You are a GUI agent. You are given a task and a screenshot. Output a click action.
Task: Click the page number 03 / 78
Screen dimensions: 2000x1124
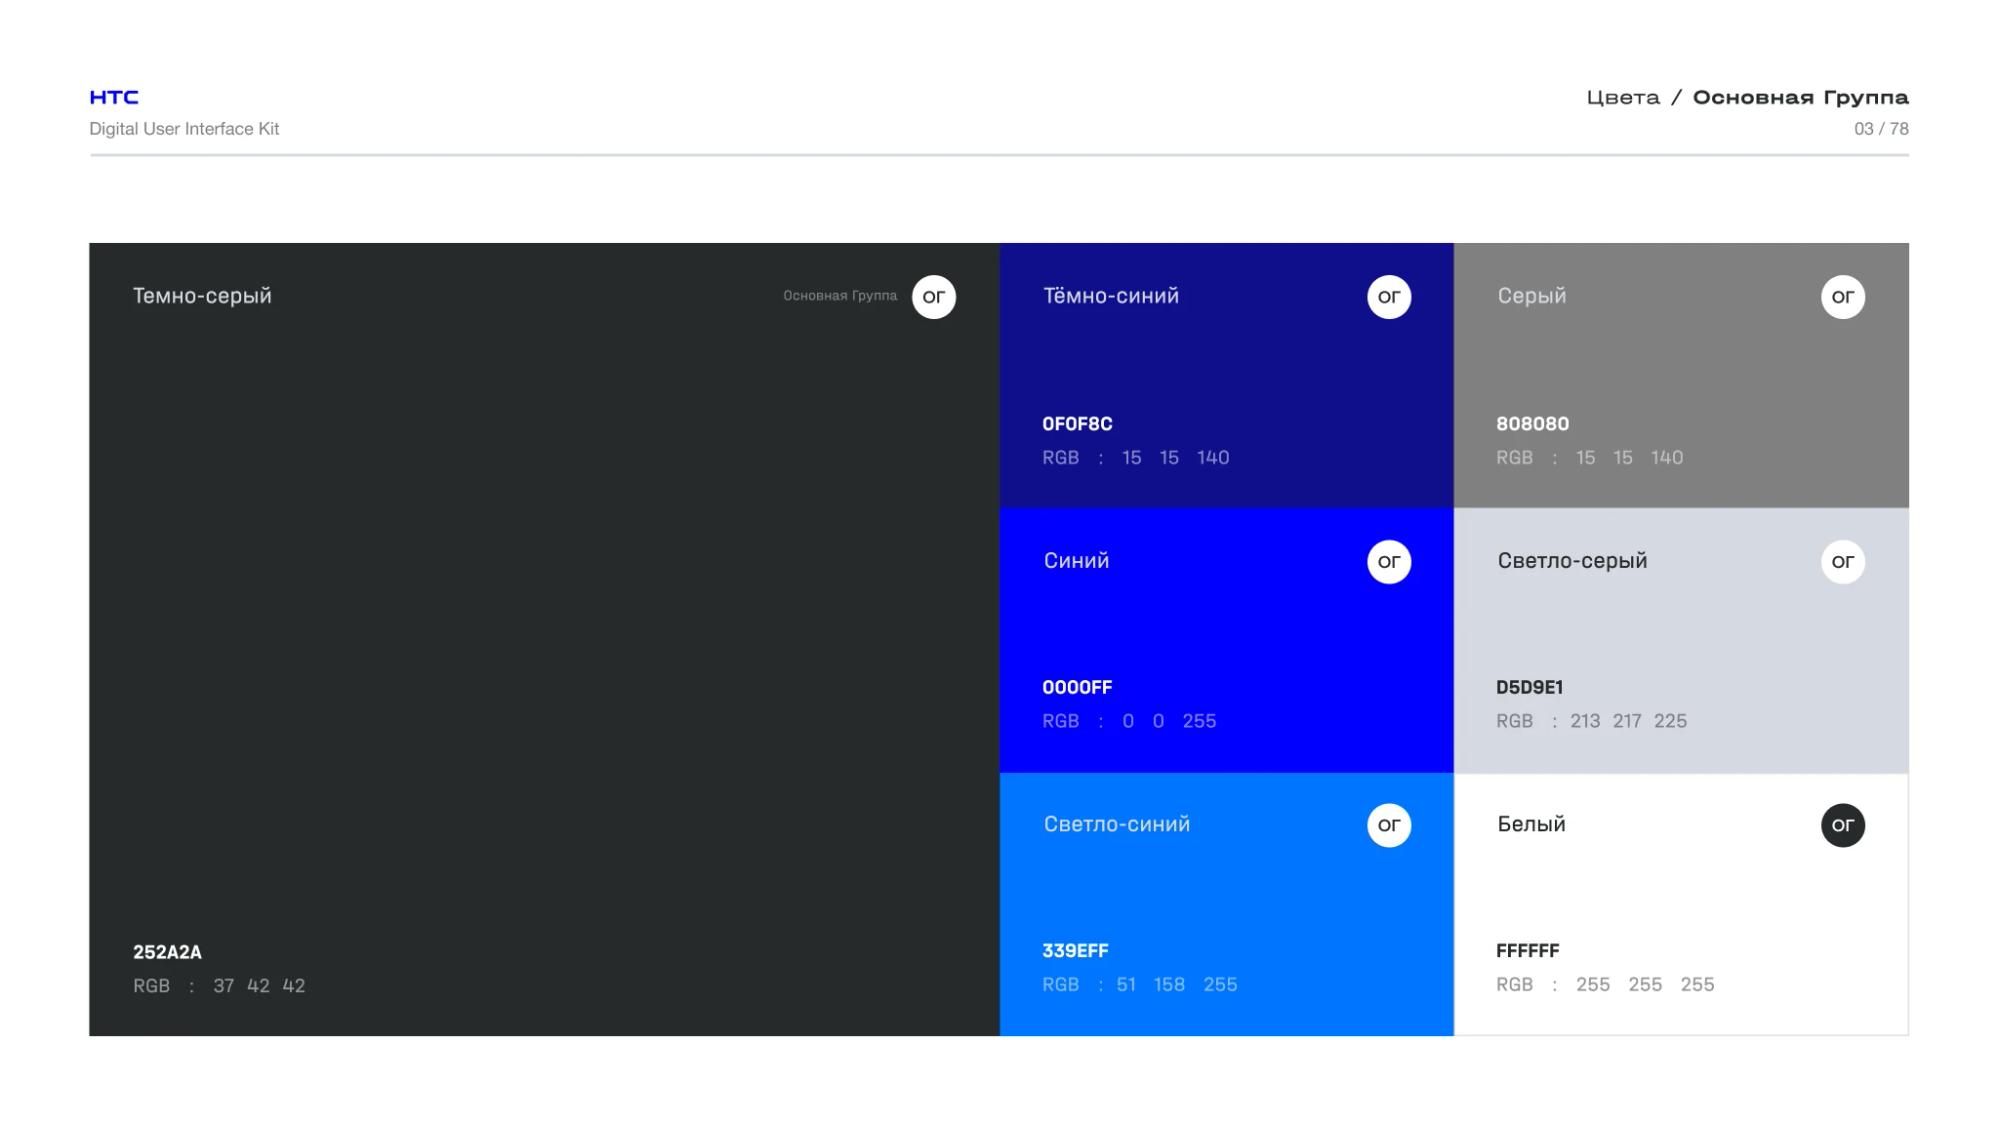coord(1881,129)
